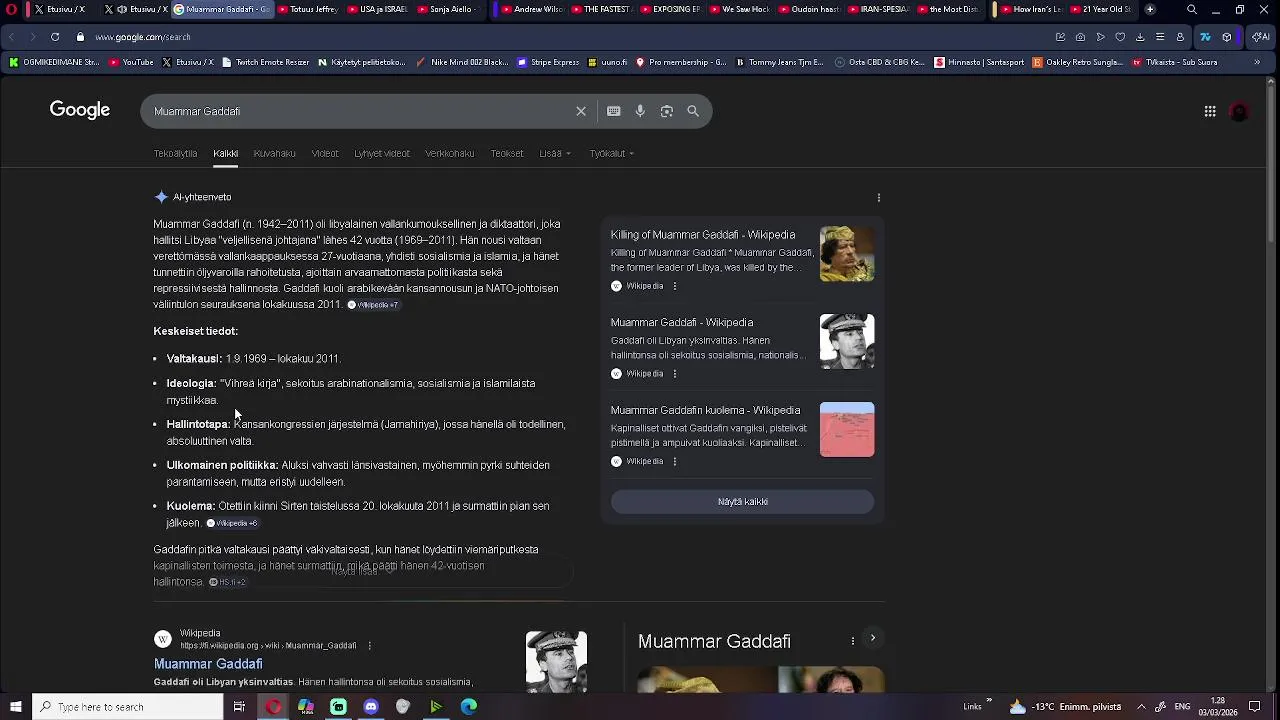Image resolution: width=1280 pixels, height=720 pixels.
Task: Open browser extensions cube icon
Action: pos(1227,37)
